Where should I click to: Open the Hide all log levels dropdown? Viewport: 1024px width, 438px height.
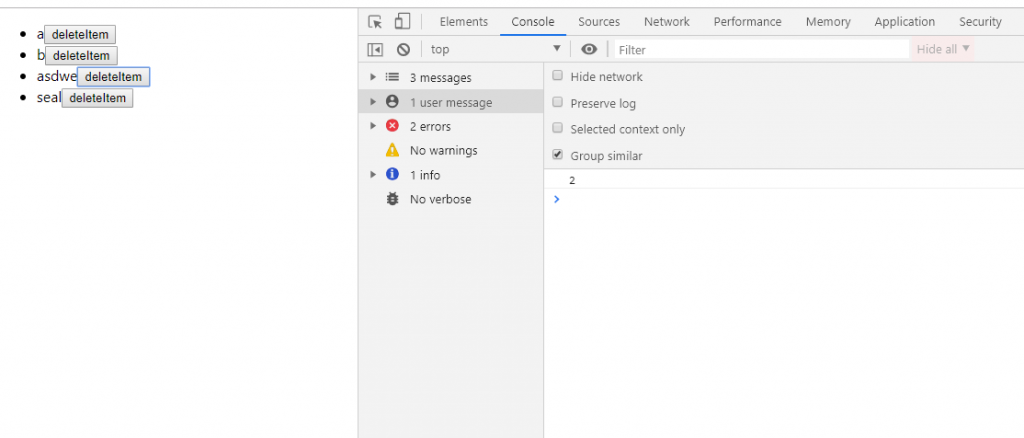coord(943,49)
